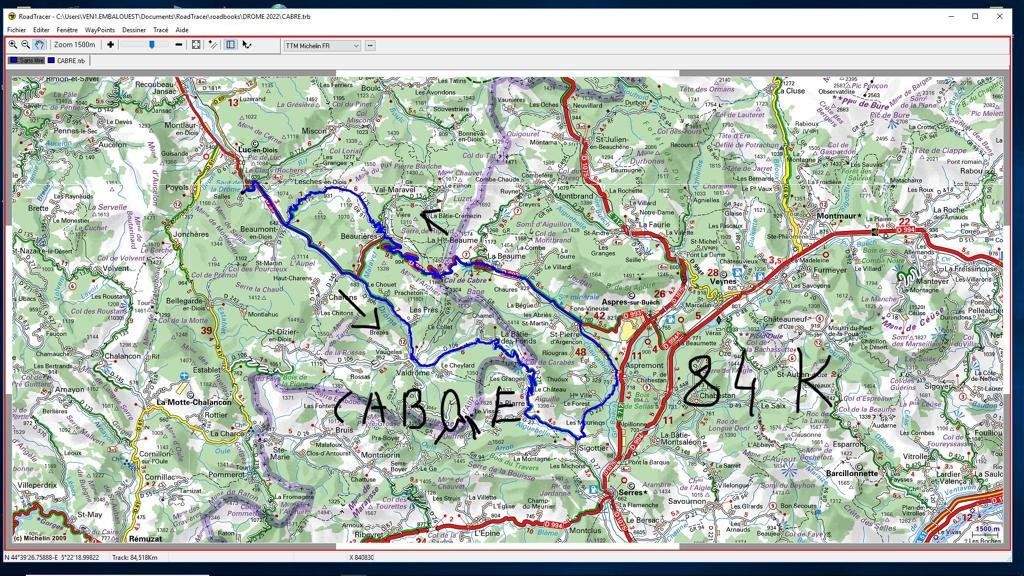Click the Zoom 1500m label
1024x576 pixels.
tap(74, 45)
